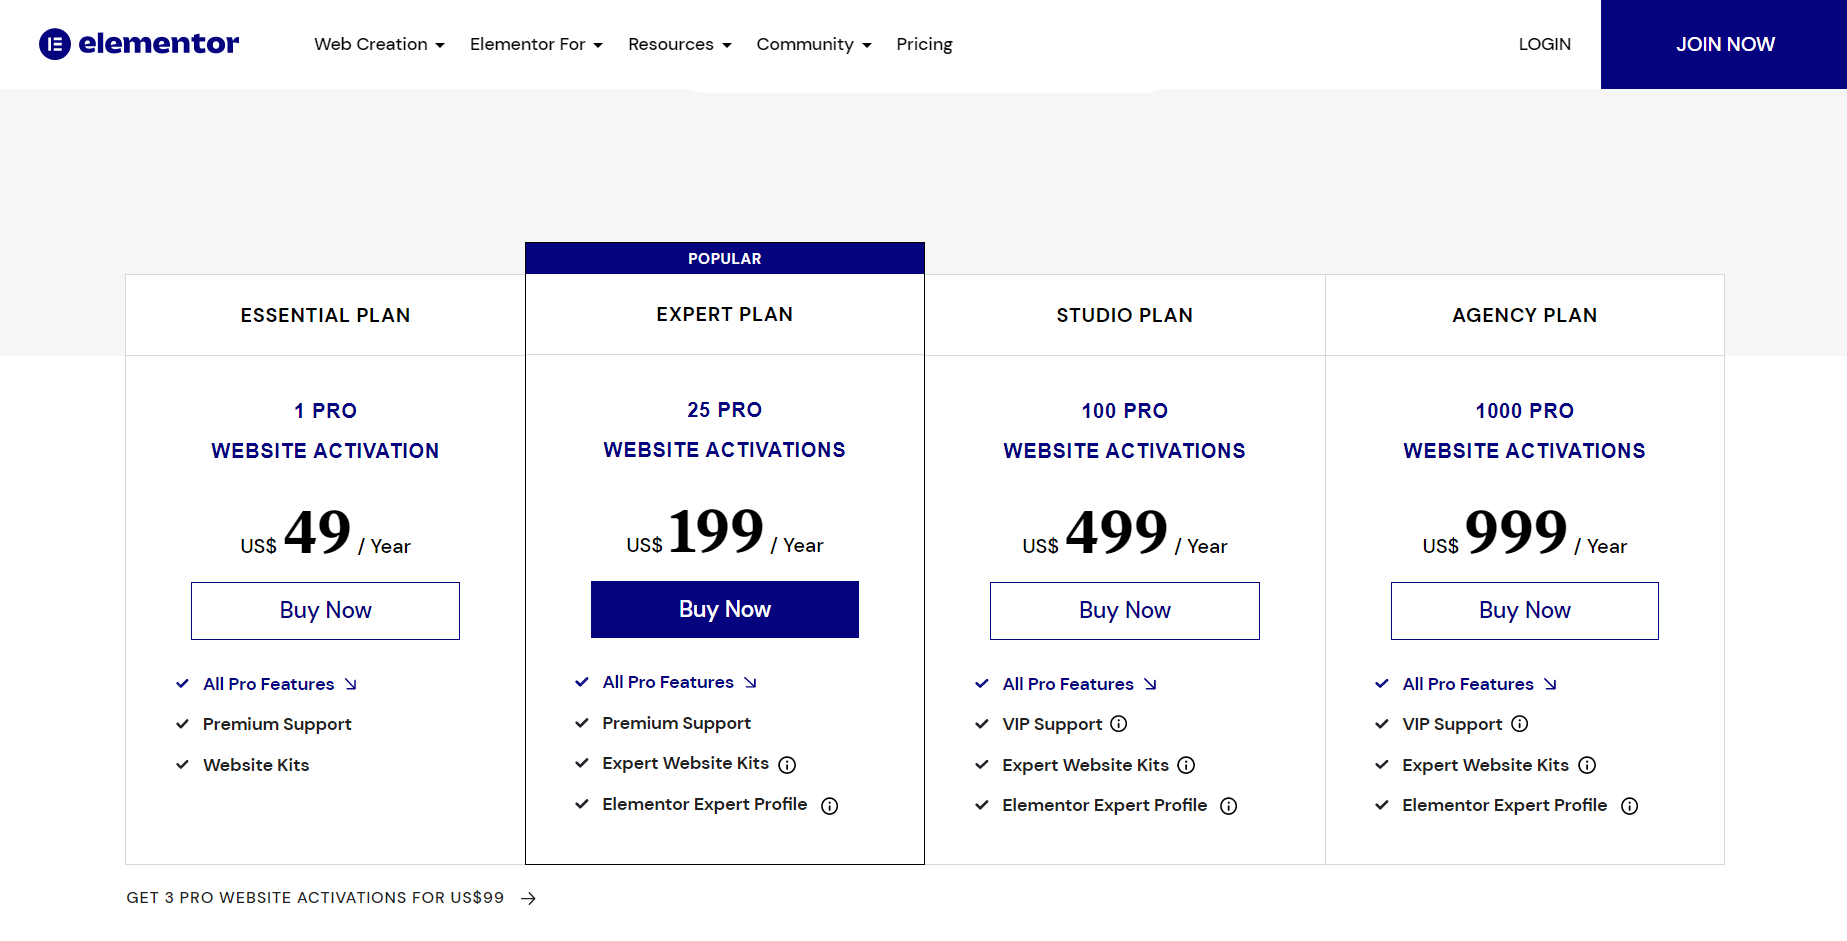Screen dimensions: 1847x941
Task: Click Buy Now on the Expert Plan
Action: [724, 609]
